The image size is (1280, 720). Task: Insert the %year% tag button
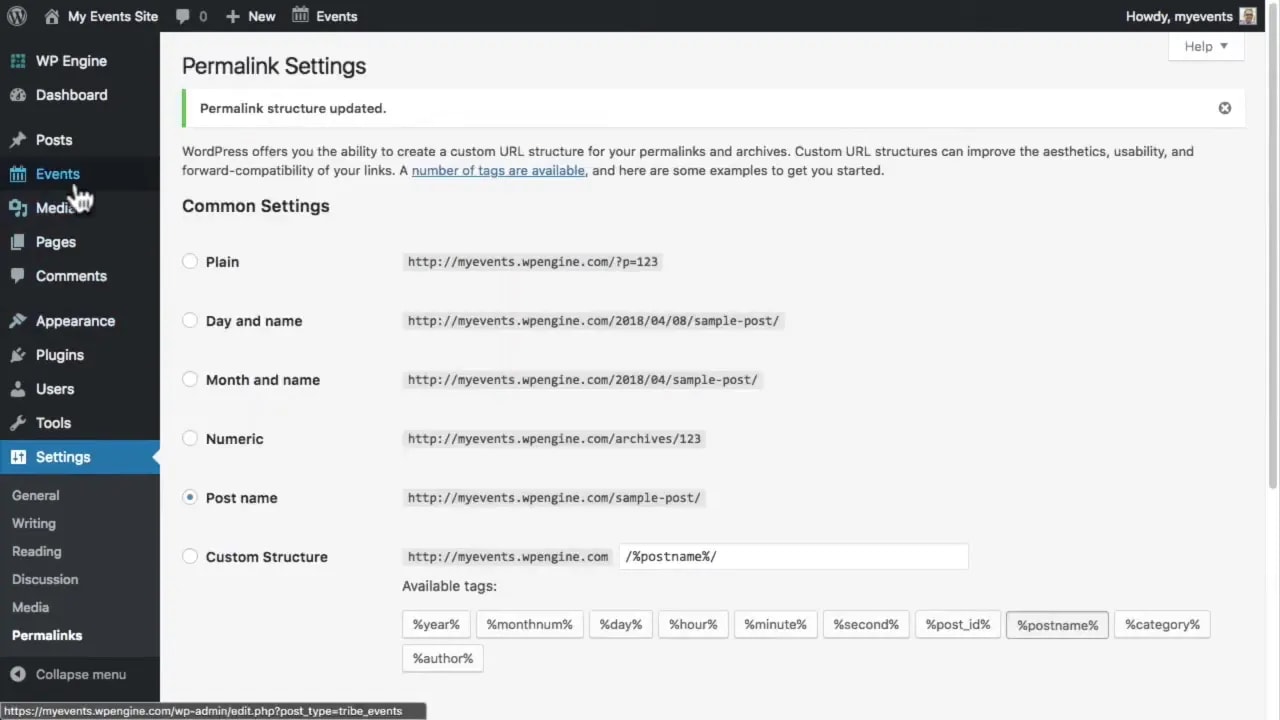436,624
